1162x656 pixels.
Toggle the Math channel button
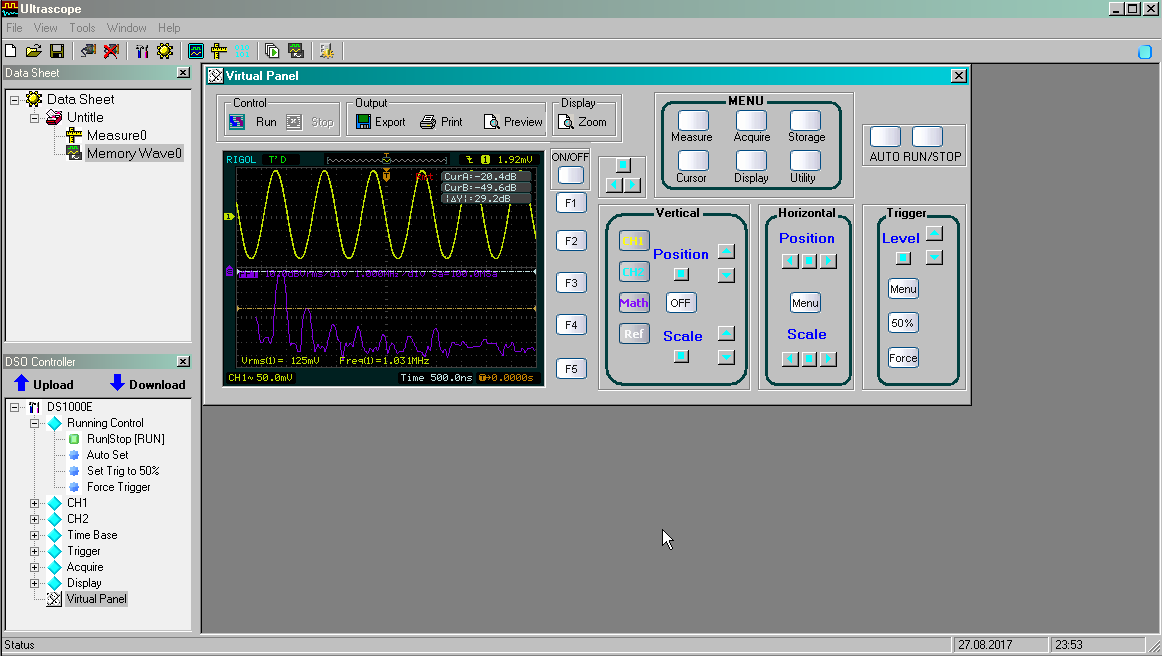634,302
